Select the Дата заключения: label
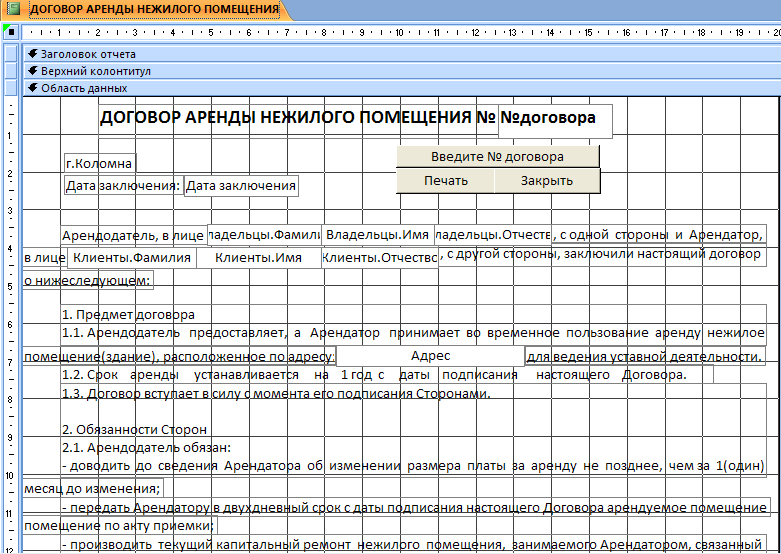Viewport: 781px width, 554px height. tap(124, 185)
